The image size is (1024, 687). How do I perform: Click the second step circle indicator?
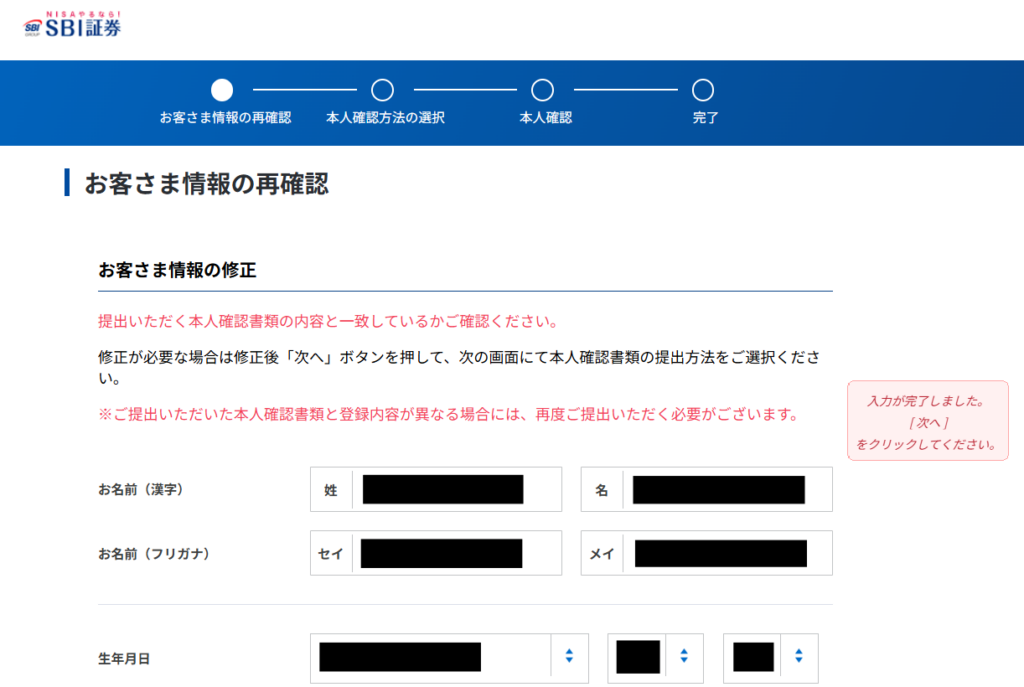382,91
